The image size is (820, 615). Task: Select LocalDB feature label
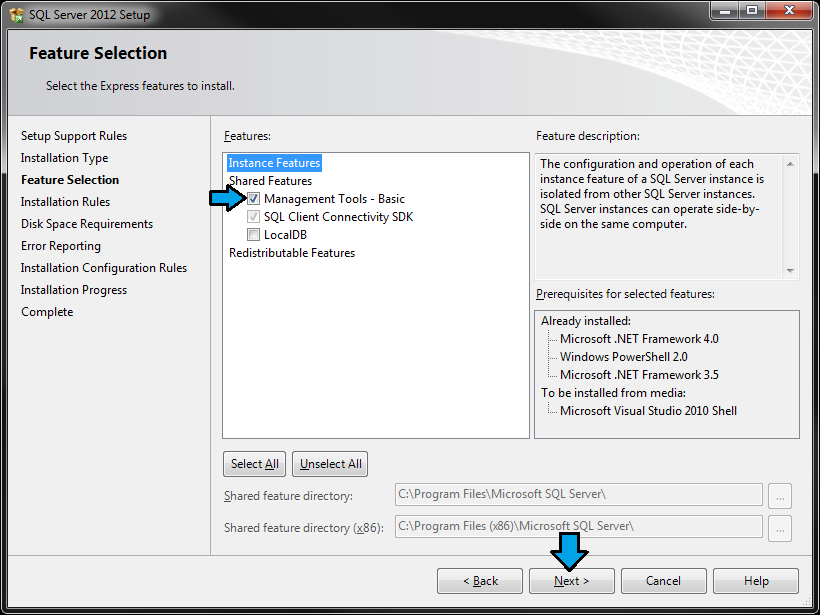pyautogui.click(x=285, y=235)
